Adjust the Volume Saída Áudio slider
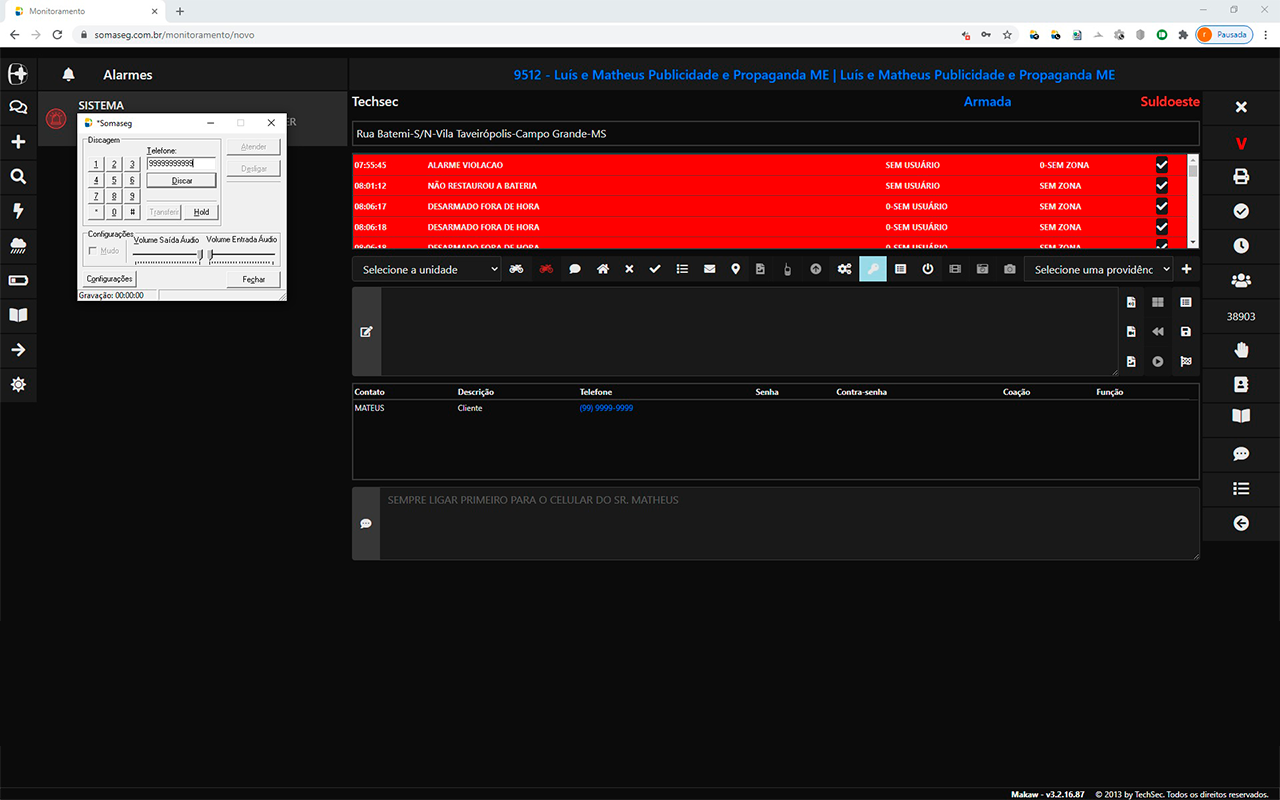Screen dimensions: 1280x800 point(200,255)
